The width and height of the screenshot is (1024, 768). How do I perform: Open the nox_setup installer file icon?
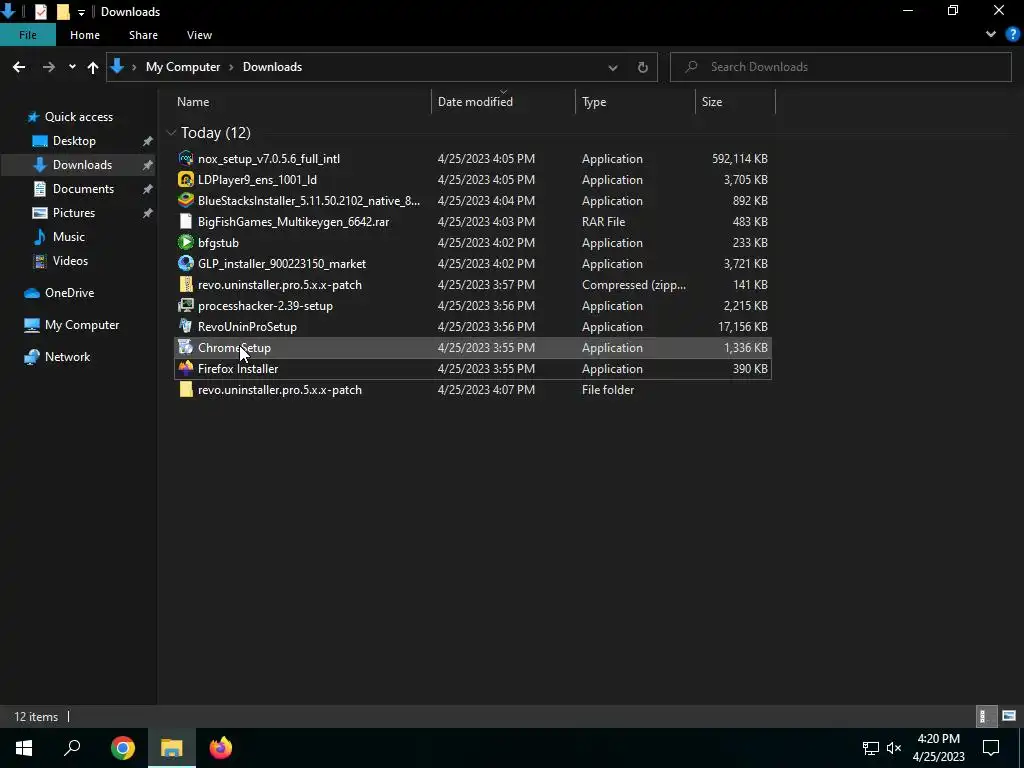tap(185, 159)
